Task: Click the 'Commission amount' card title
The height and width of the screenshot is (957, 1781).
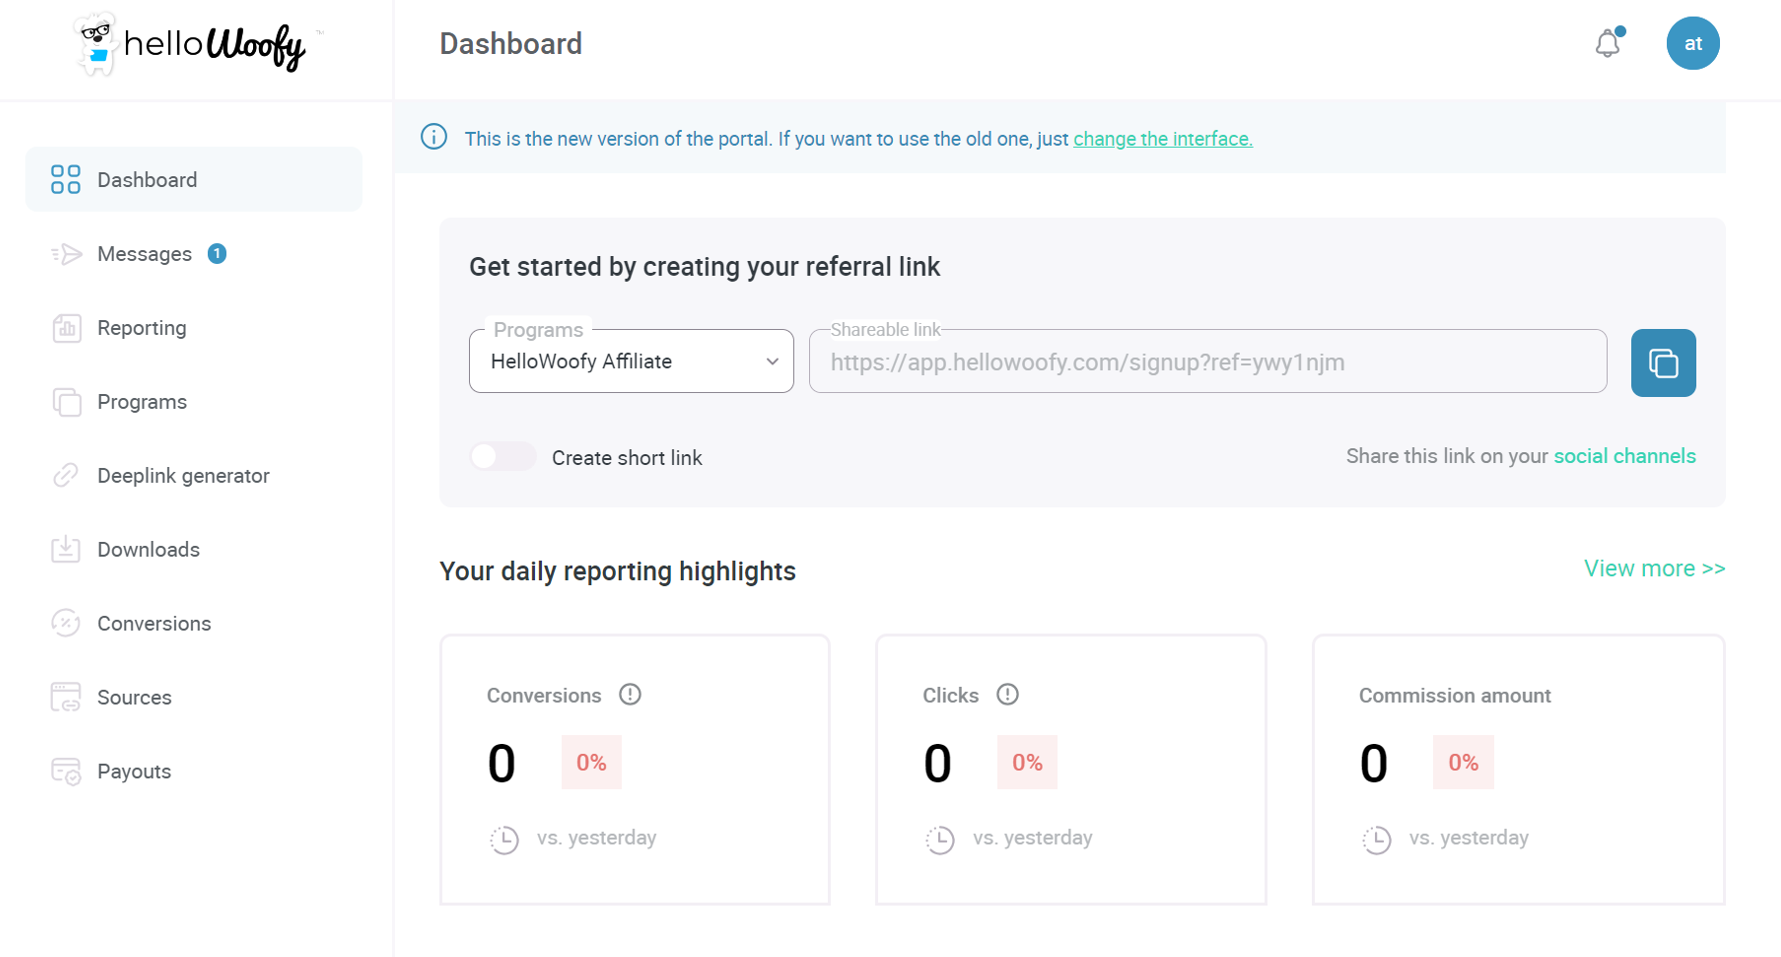Action: 1455,695
